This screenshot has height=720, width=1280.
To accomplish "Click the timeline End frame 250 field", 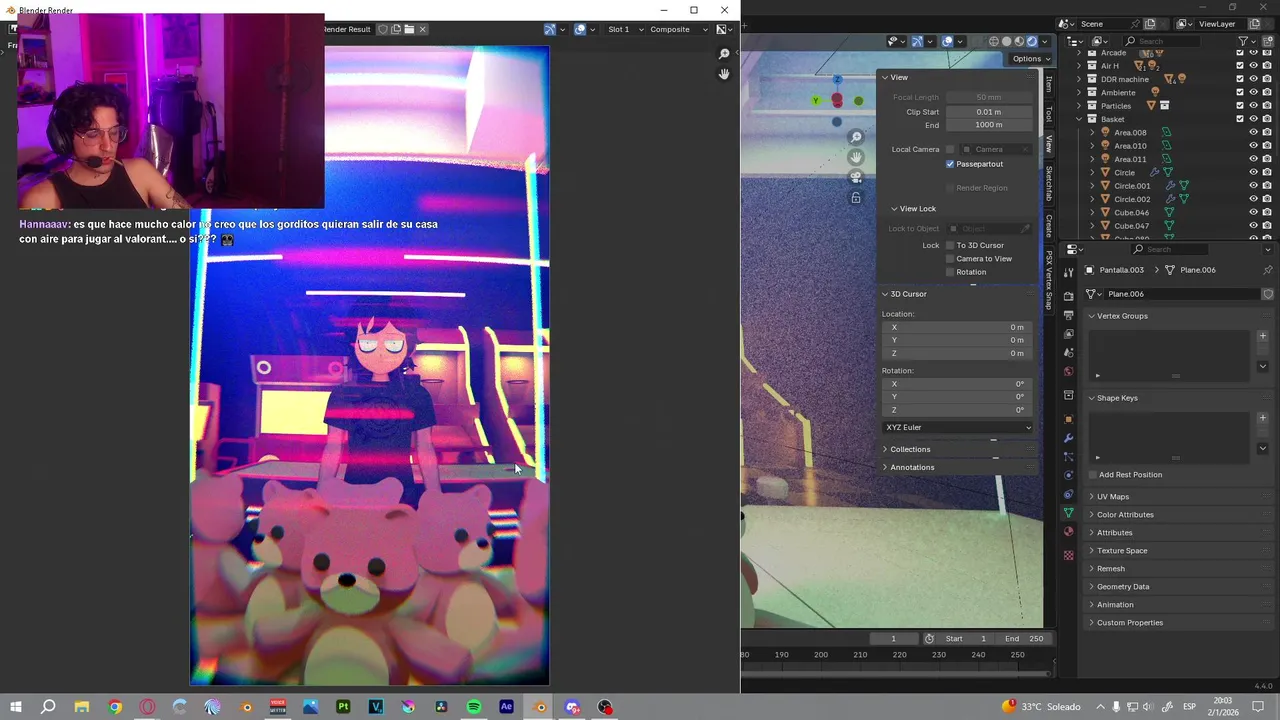I will coord(1023,639).
